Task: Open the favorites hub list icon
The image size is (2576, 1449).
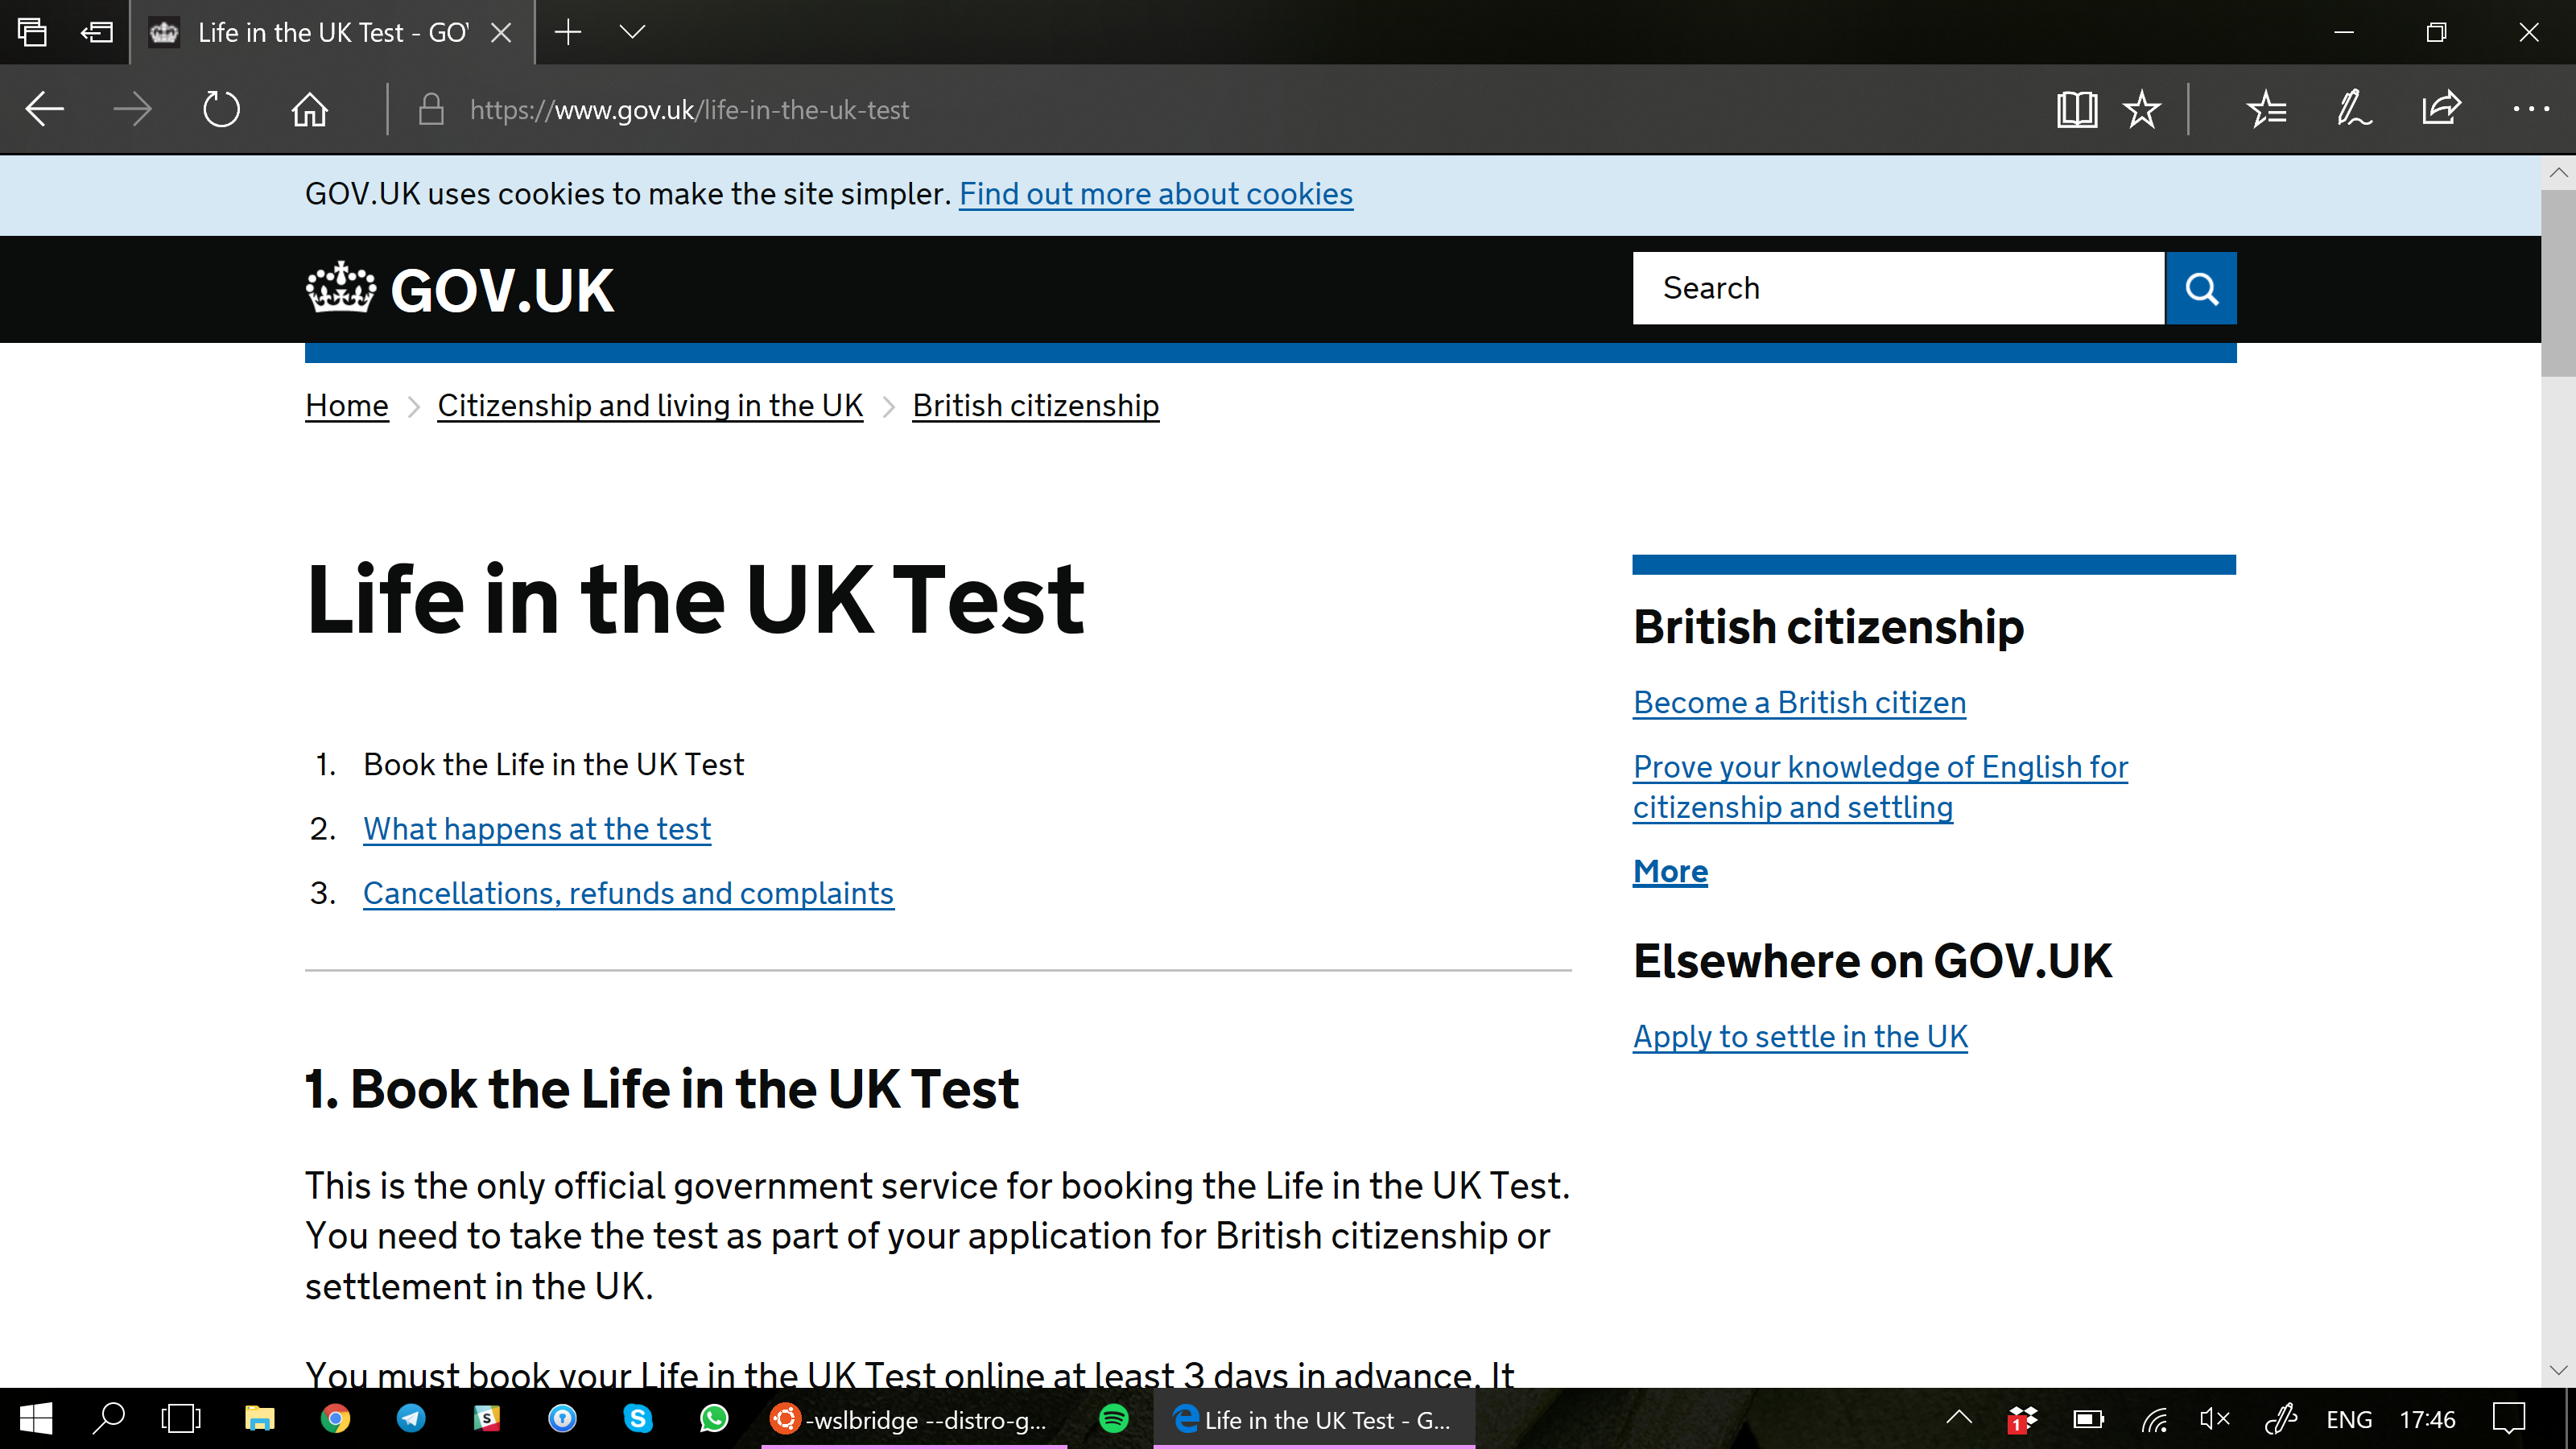Action: 2267,109
